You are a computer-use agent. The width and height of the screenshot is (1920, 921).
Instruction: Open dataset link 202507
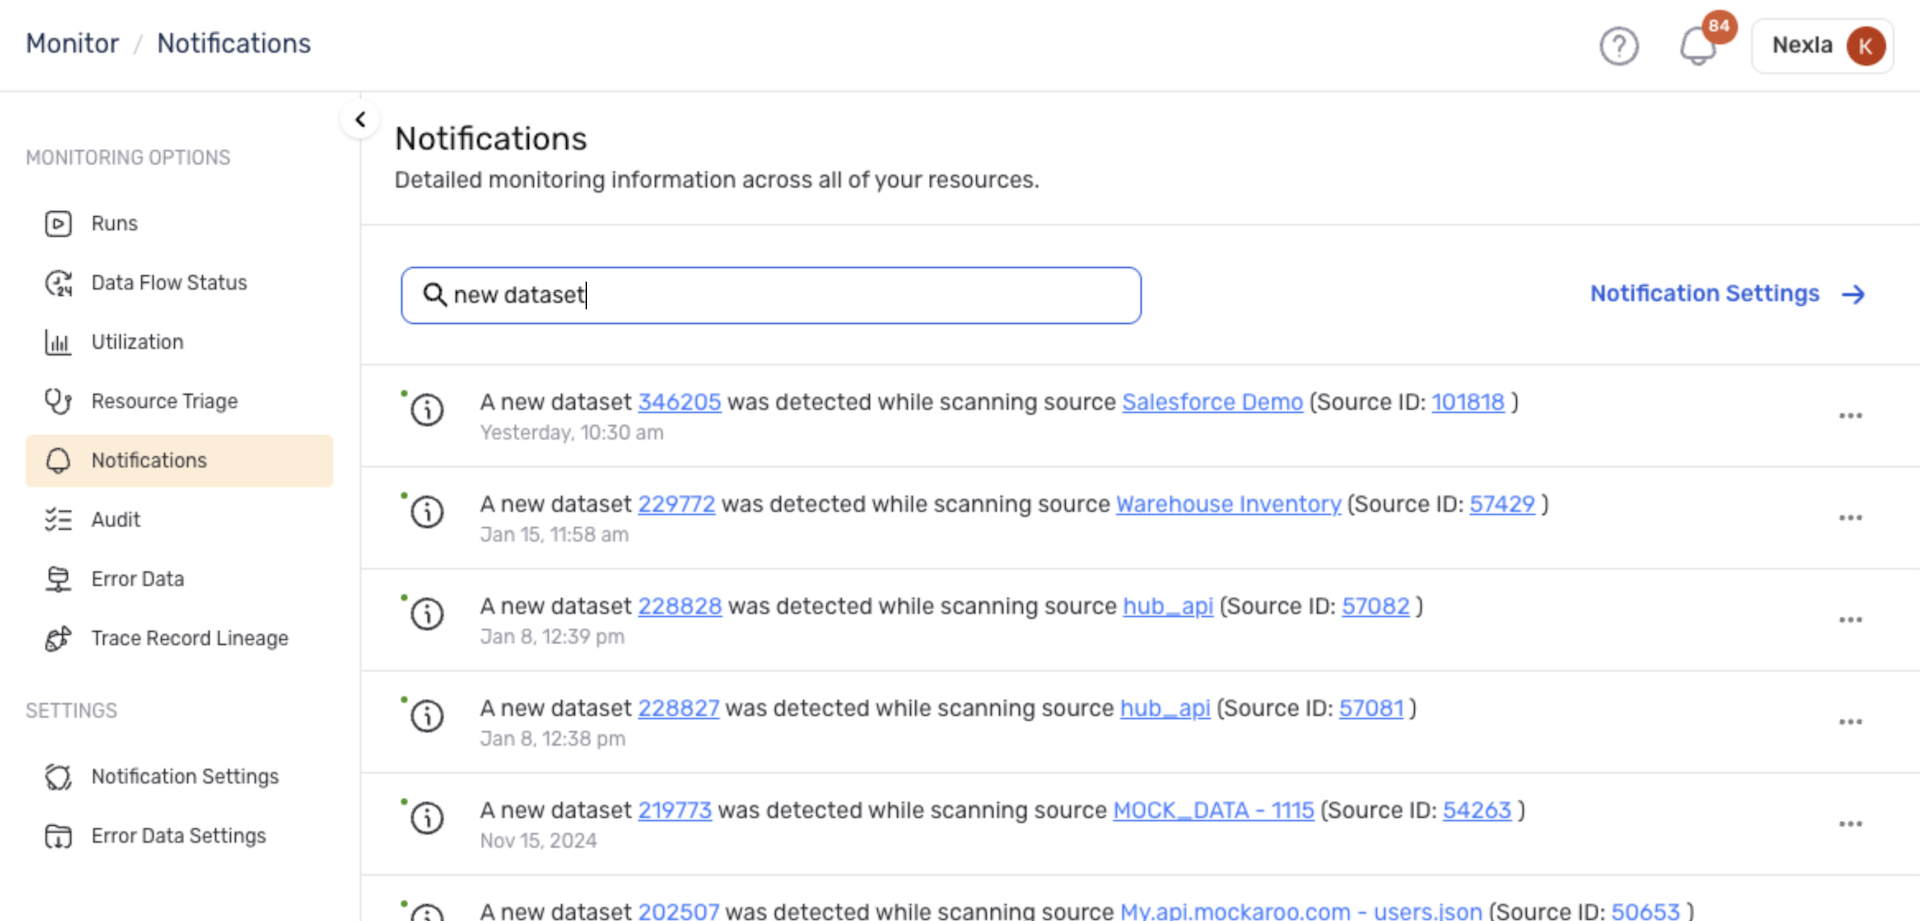click(x=678, y=911)
